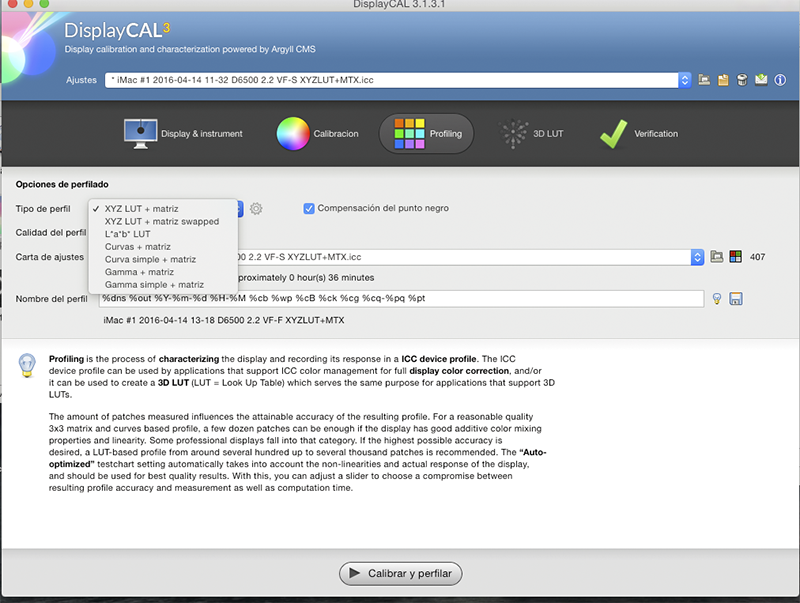This screenshot has width=800, height=603.
Task: Click the Tipo de perfil dropdown stepper arrow
Action: (239, 208)
